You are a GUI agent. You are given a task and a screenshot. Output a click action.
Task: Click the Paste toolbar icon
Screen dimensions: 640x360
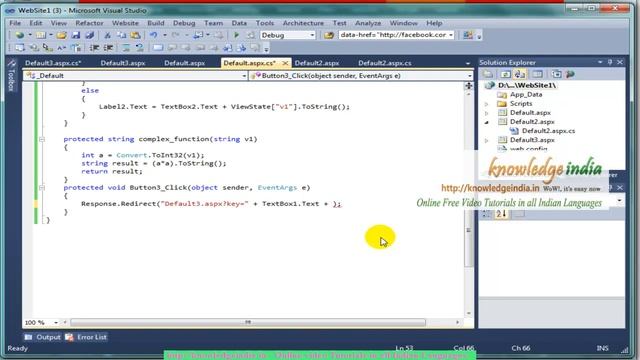point(135,36)
